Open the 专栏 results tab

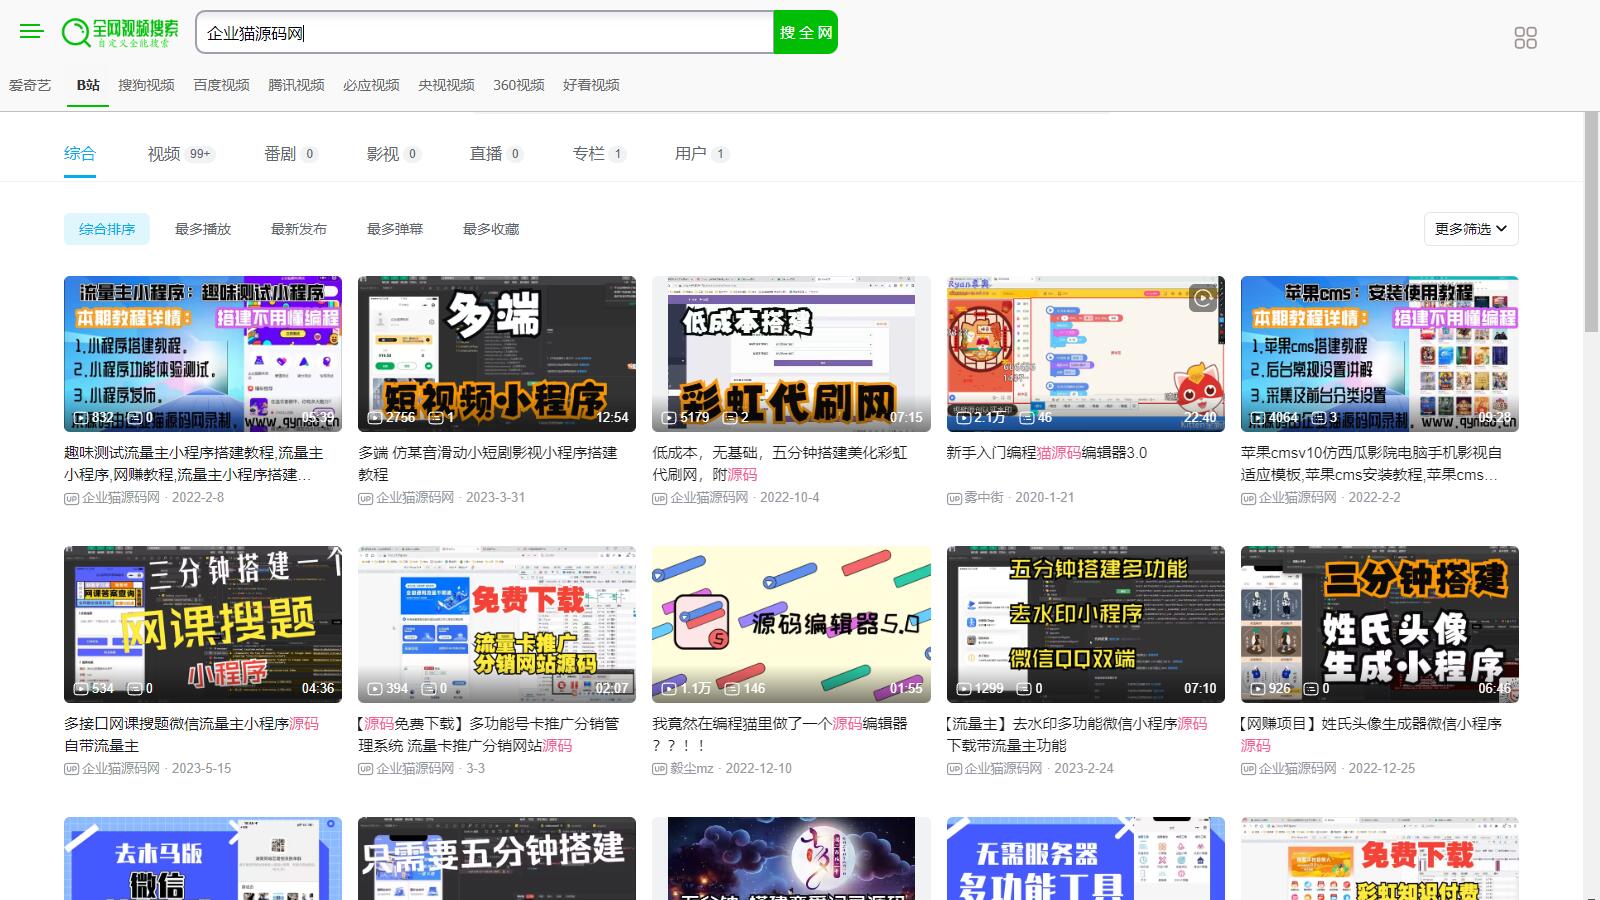point(598,154)
